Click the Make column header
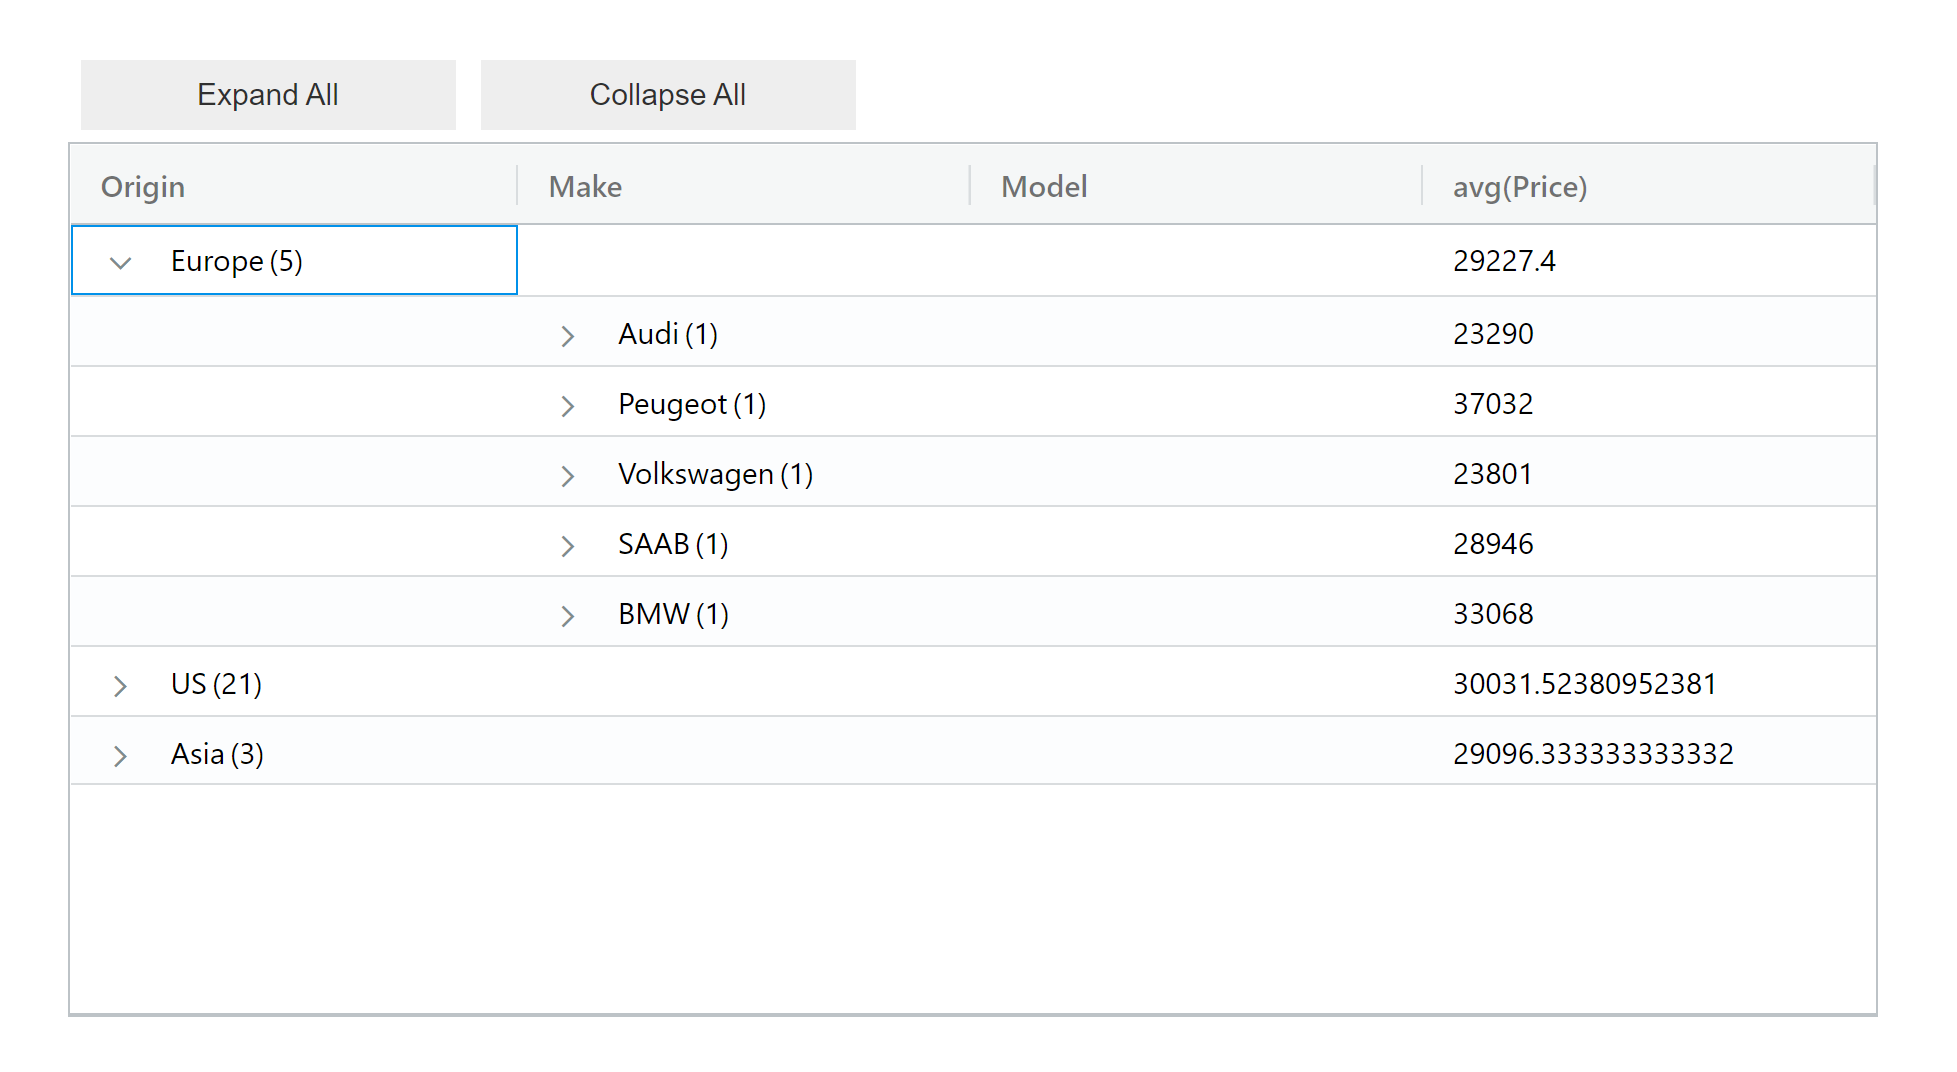1957x1072 pixels. (585, 186)
